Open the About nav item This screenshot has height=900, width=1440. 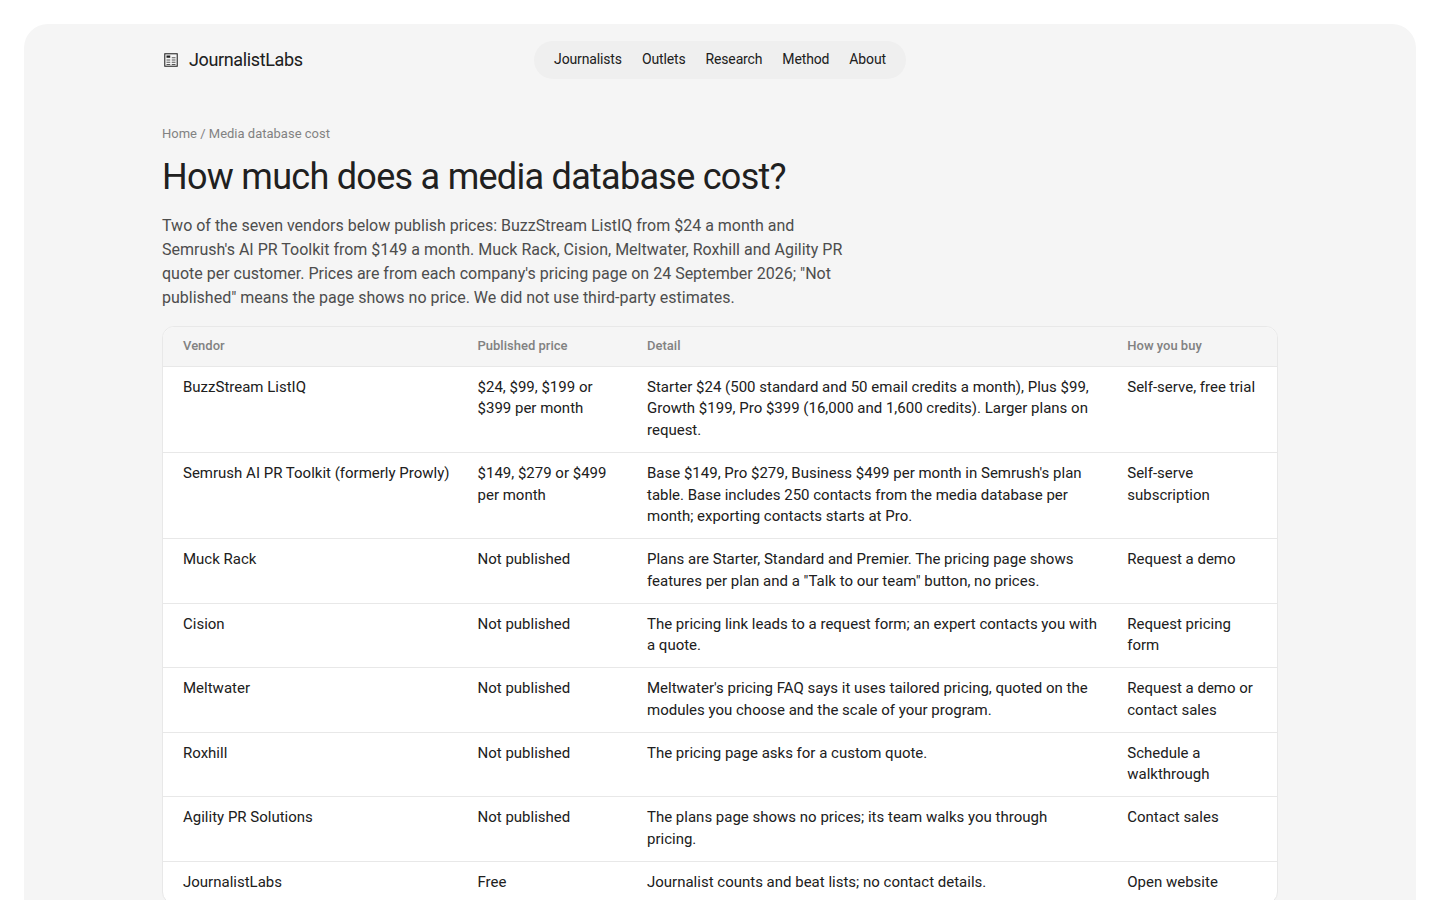click(x=868, y=59)
